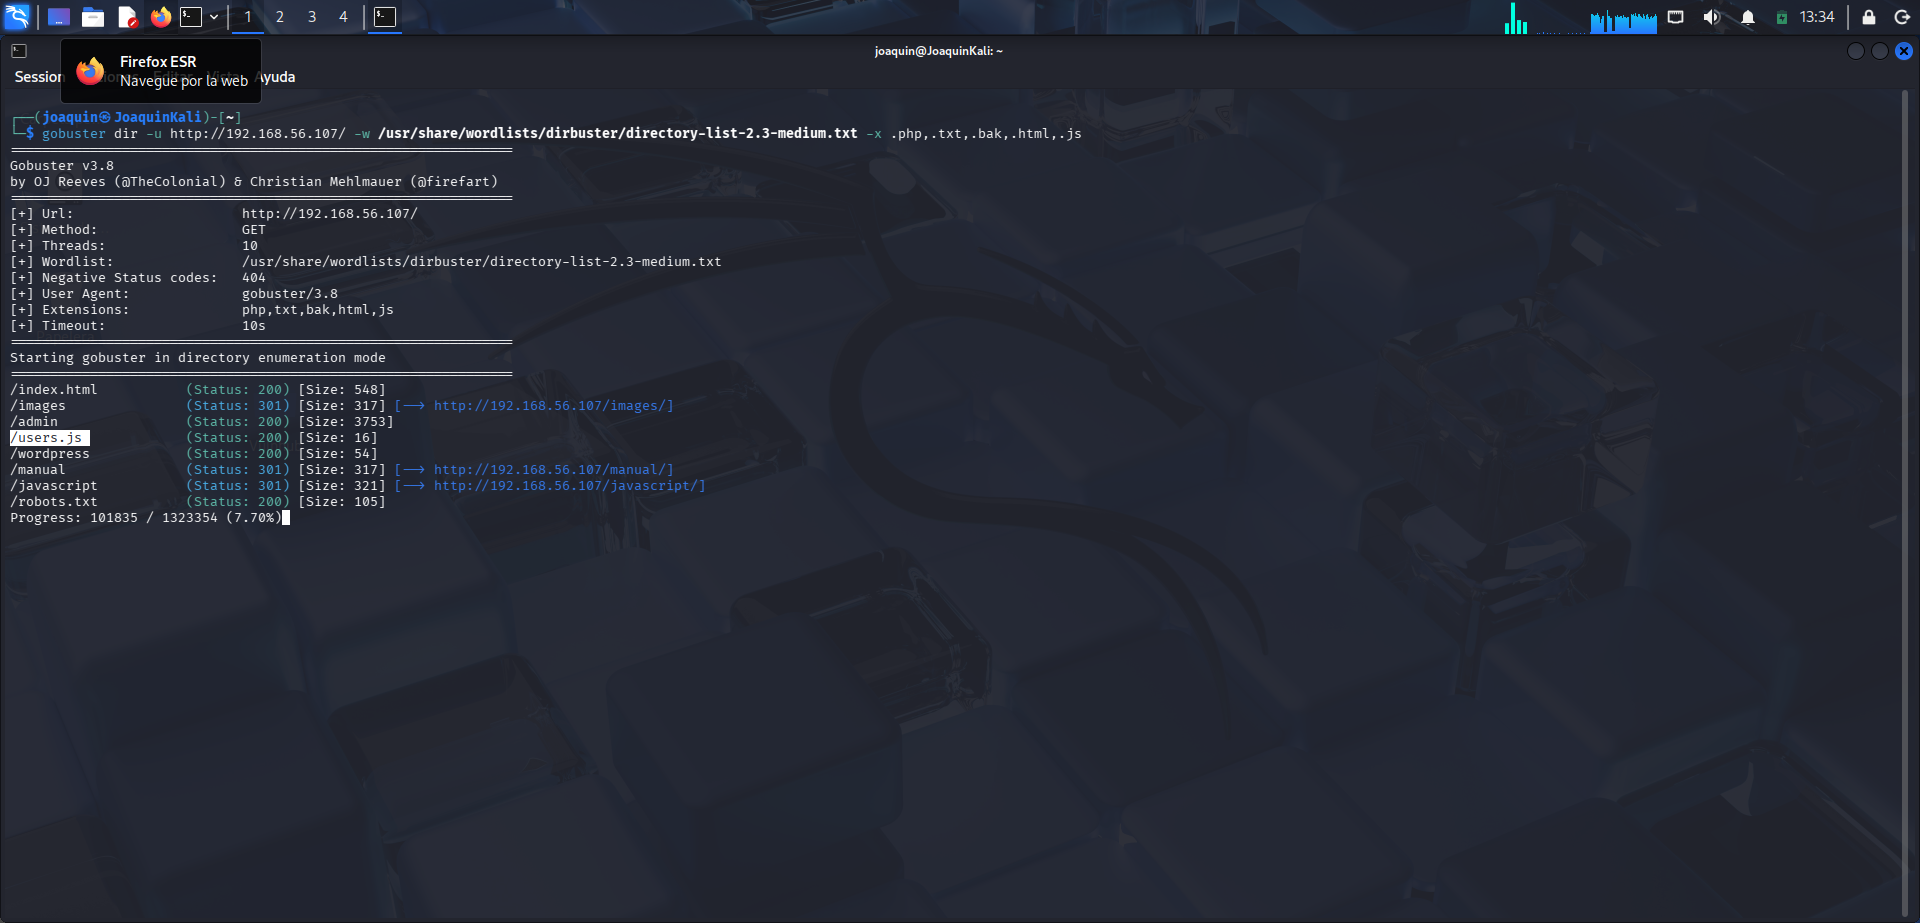Open the text editor from the panel
Viewport: 1920px width, 923px height.
click(127, 17)
